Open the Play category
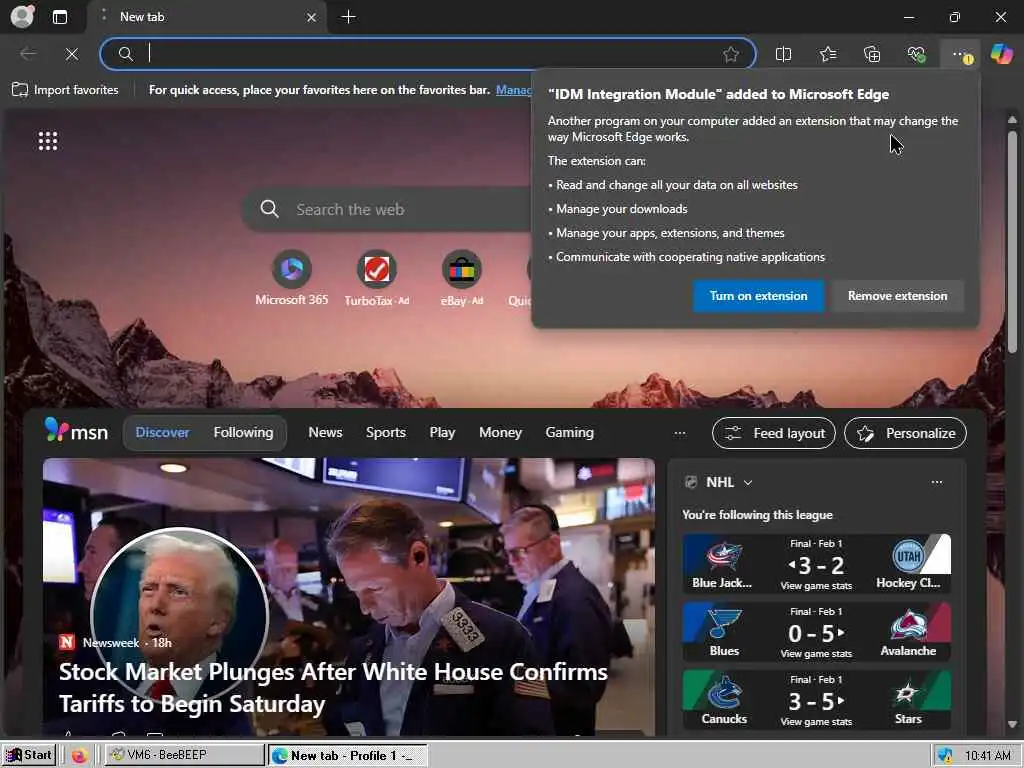 click(x=442, y=432)
